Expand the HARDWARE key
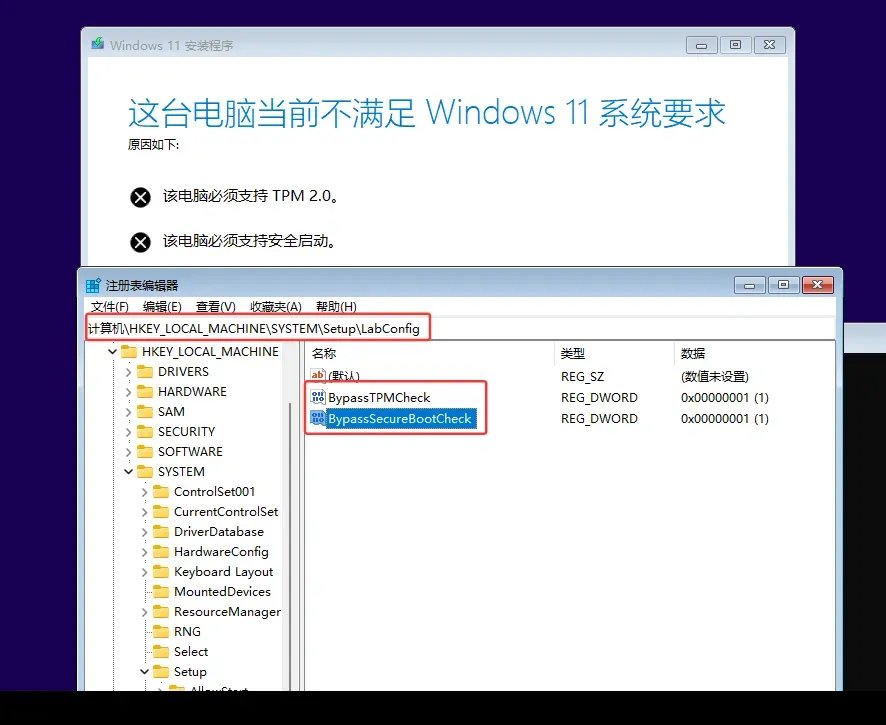The height and width of the screenshot is (725, 886). point(128,392)
